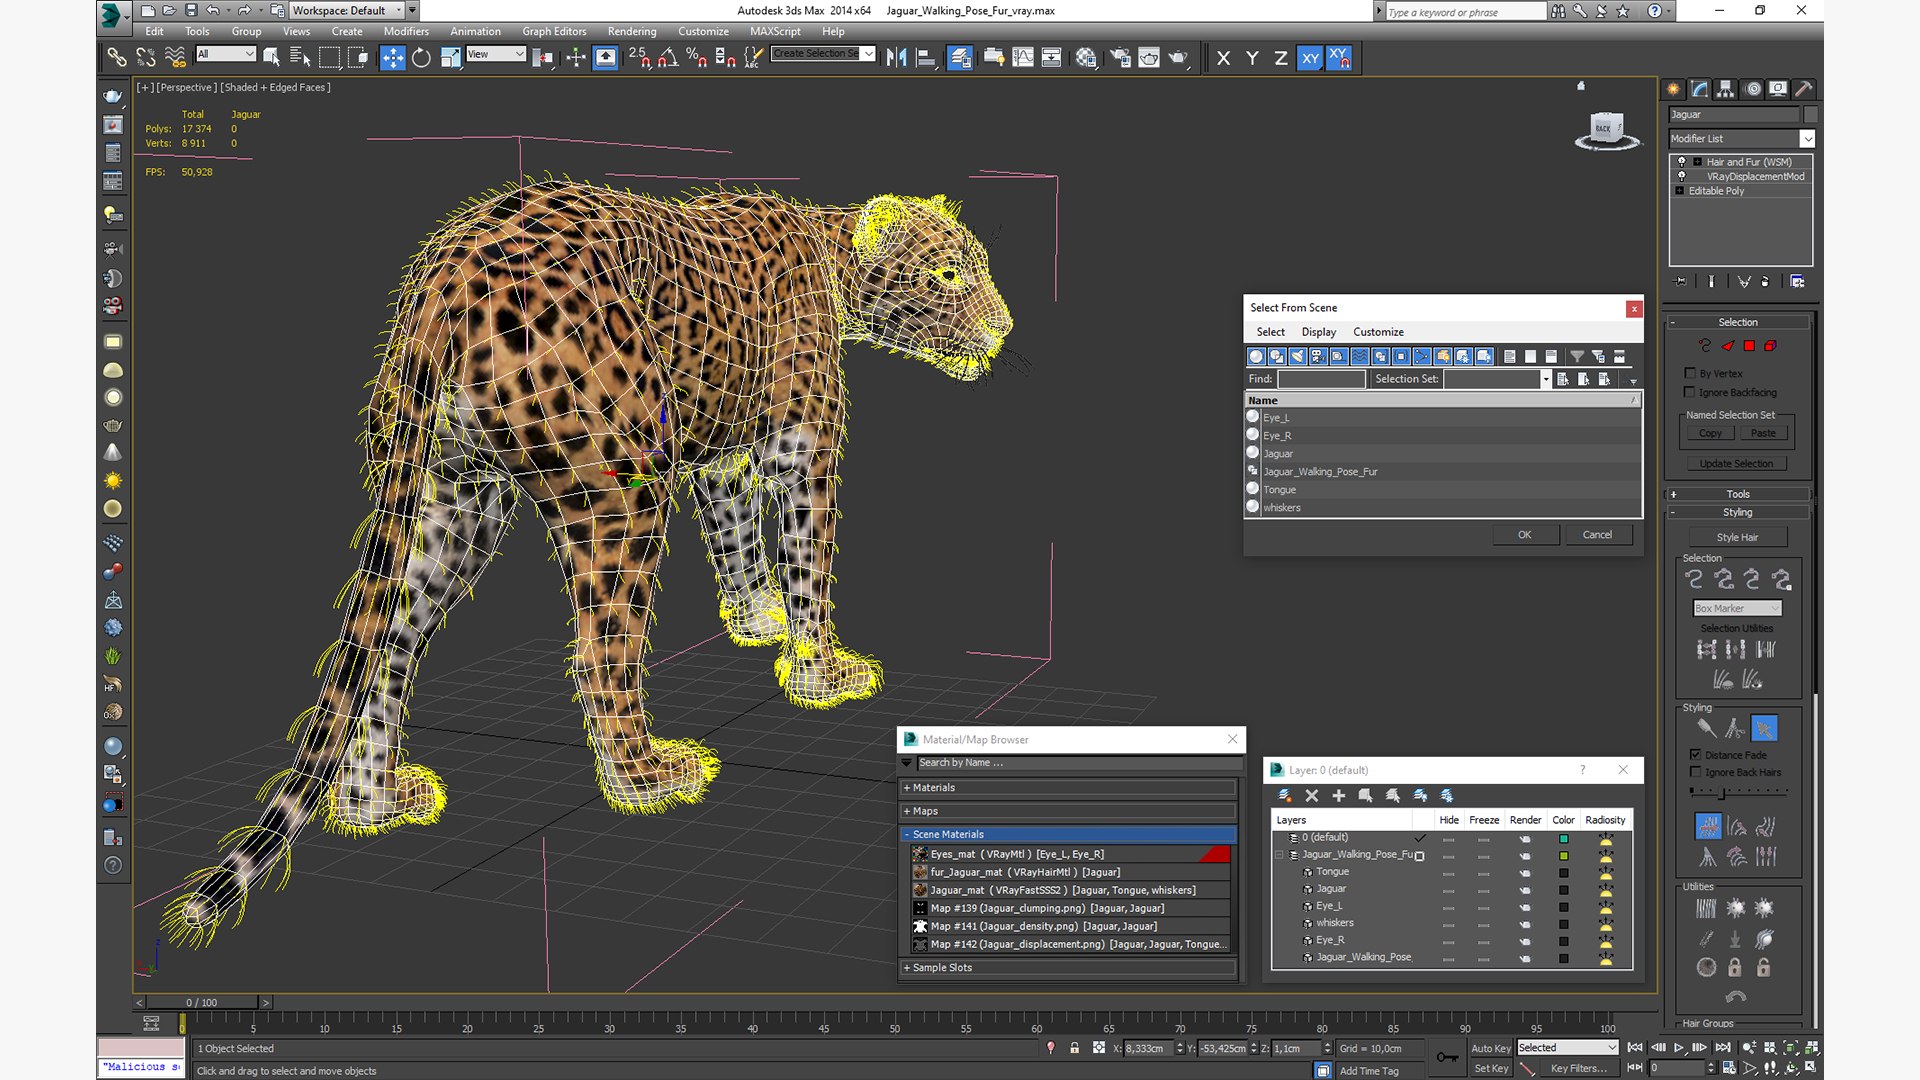The width and height of the screenshot is (1920, 1080).
Task: Toggle Freeze for the Jaguar layer row
Action: click(x=1484, y=890)
